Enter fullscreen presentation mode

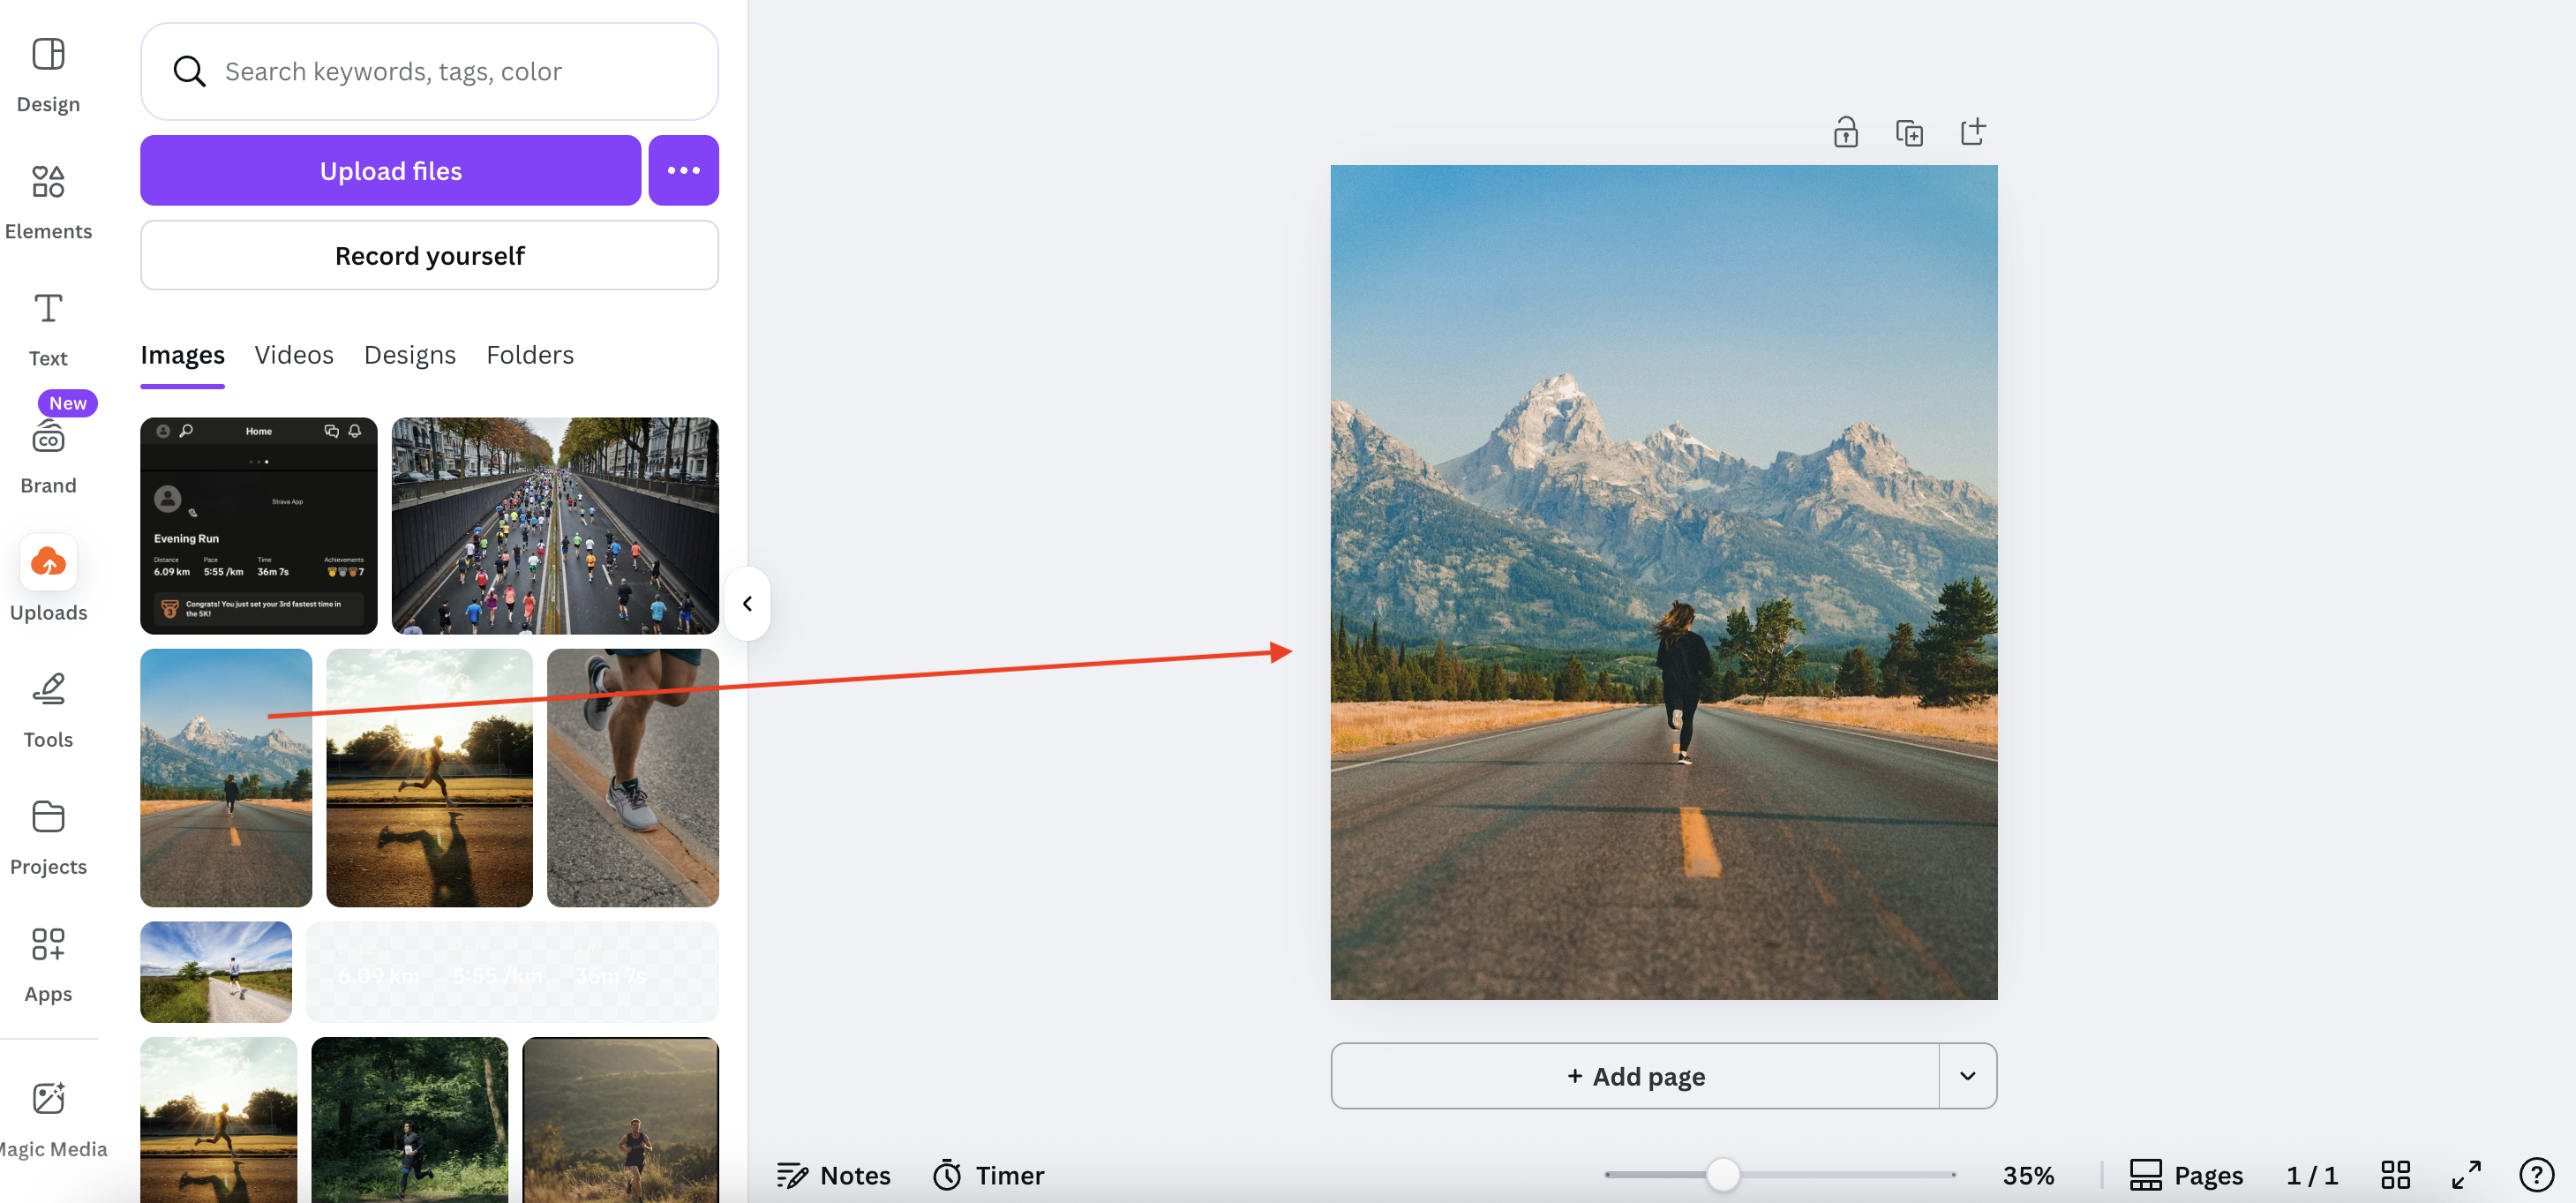pos(2466,1174)
